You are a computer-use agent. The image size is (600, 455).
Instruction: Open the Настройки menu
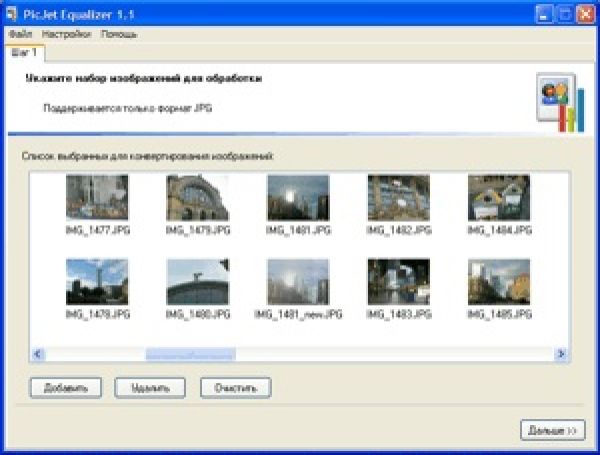point(67,34)
